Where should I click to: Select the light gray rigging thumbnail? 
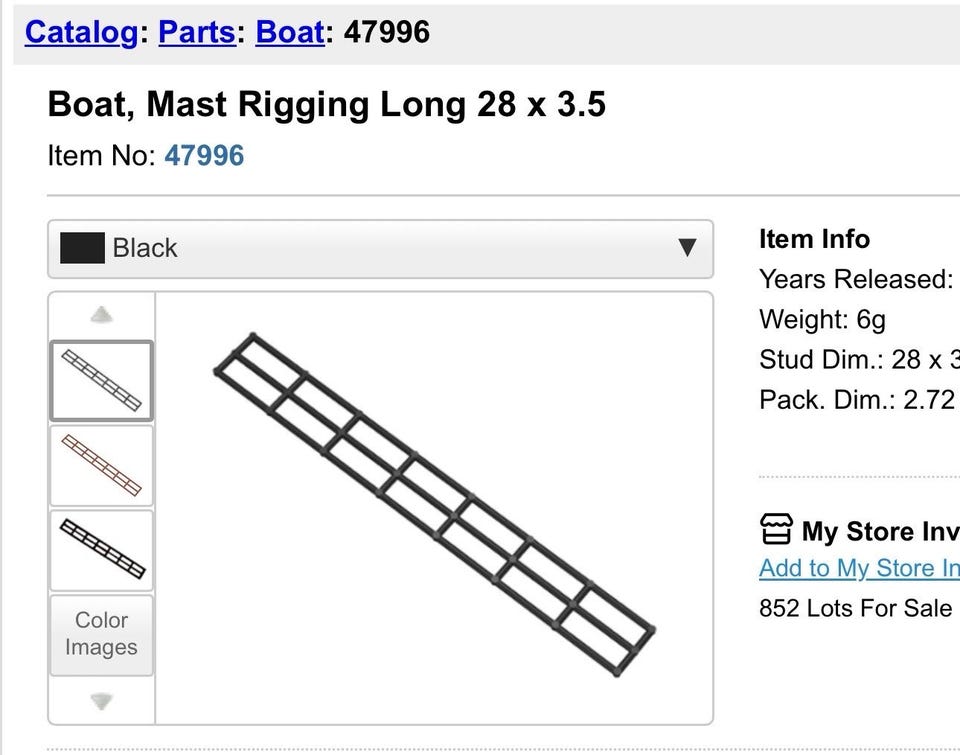[x=101, y=380]
